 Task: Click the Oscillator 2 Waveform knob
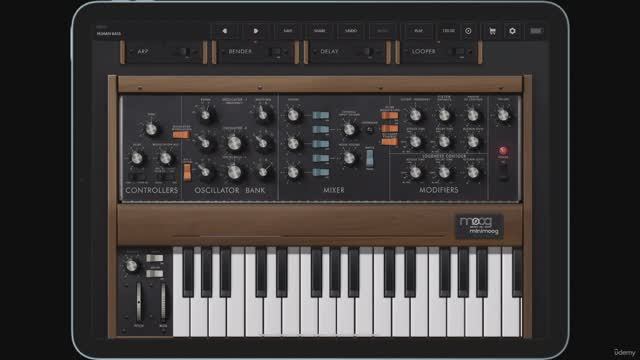click(x=263, y=143)
